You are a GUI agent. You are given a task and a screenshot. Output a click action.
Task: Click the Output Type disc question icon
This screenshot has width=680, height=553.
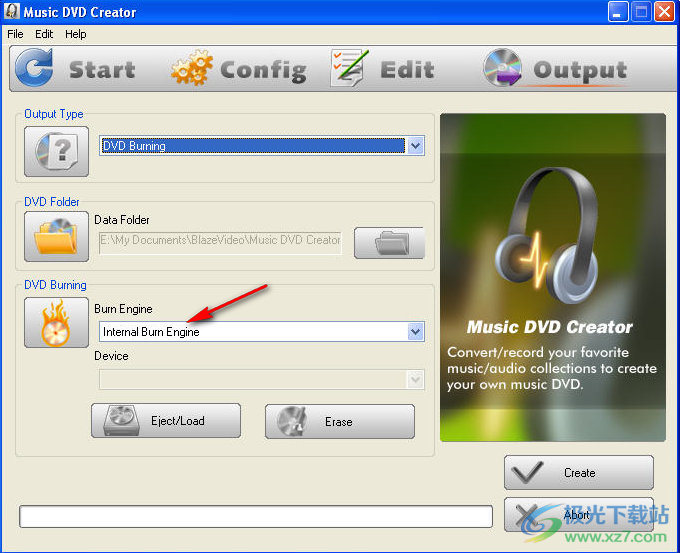[x=56, y=151]
